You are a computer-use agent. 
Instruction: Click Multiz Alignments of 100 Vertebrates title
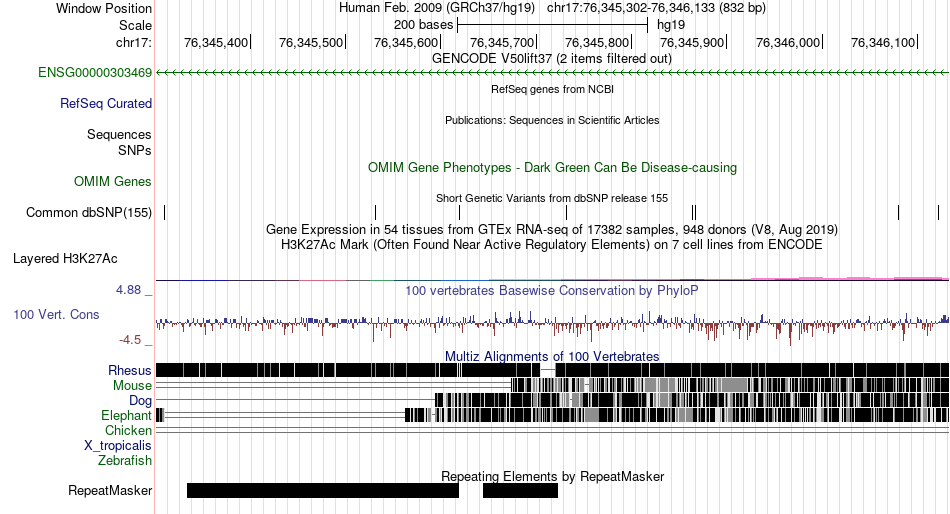point(552,356)
